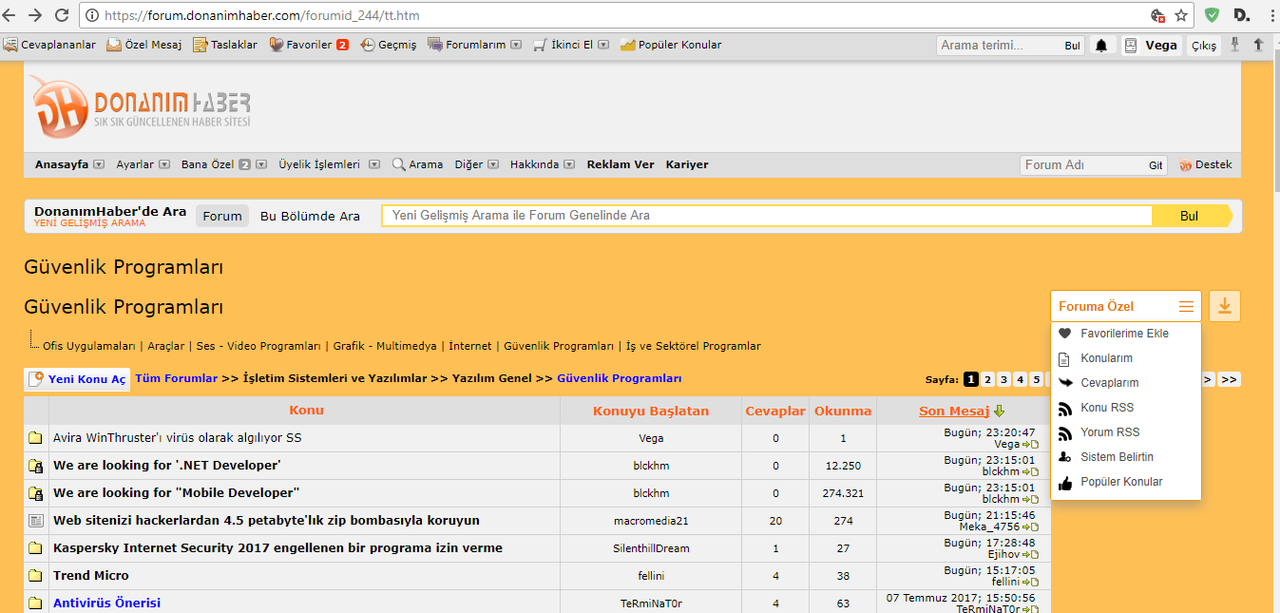Click the thumbs-up icon by Popüler Konular
Viewport: 1280px width, 613px height.
coord(1065,482)
